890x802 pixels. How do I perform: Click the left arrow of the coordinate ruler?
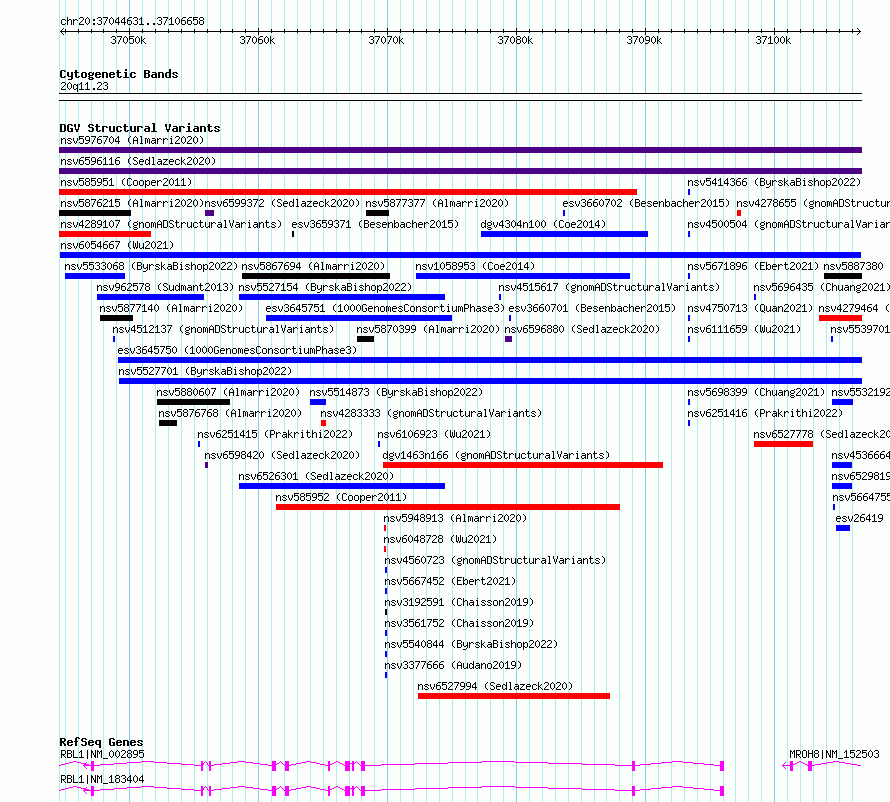[62, 32]
